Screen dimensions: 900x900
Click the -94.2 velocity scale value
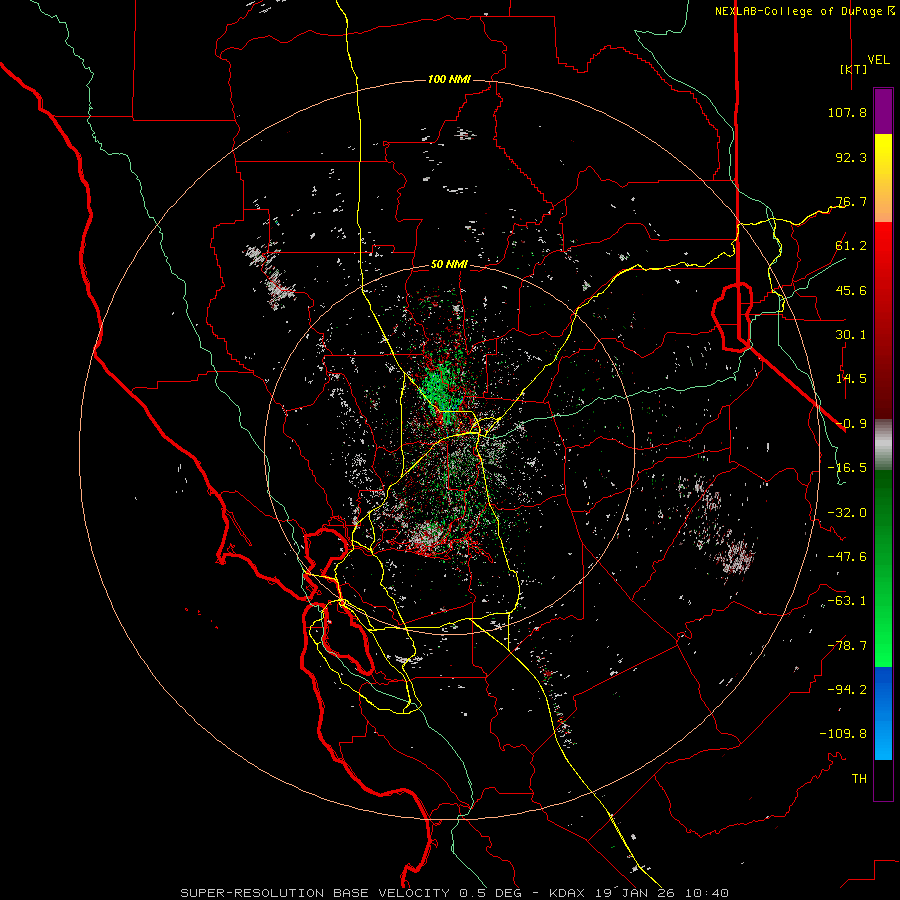click(847, 690)
